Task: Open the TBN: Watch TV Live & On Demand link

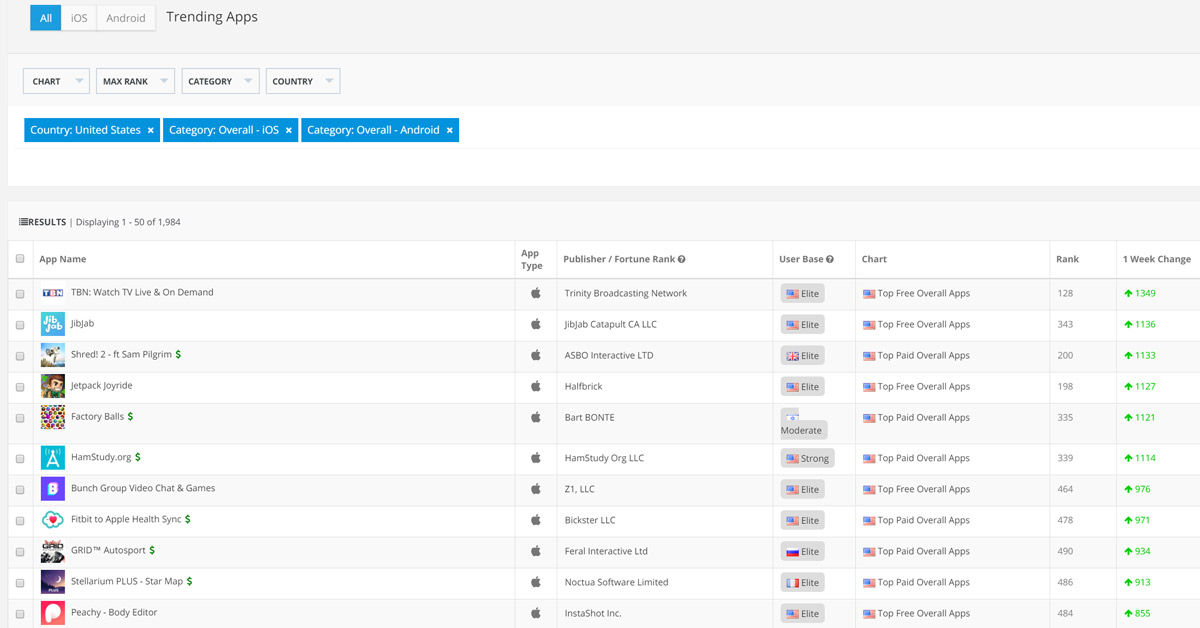Action: (x=142, y=293)
